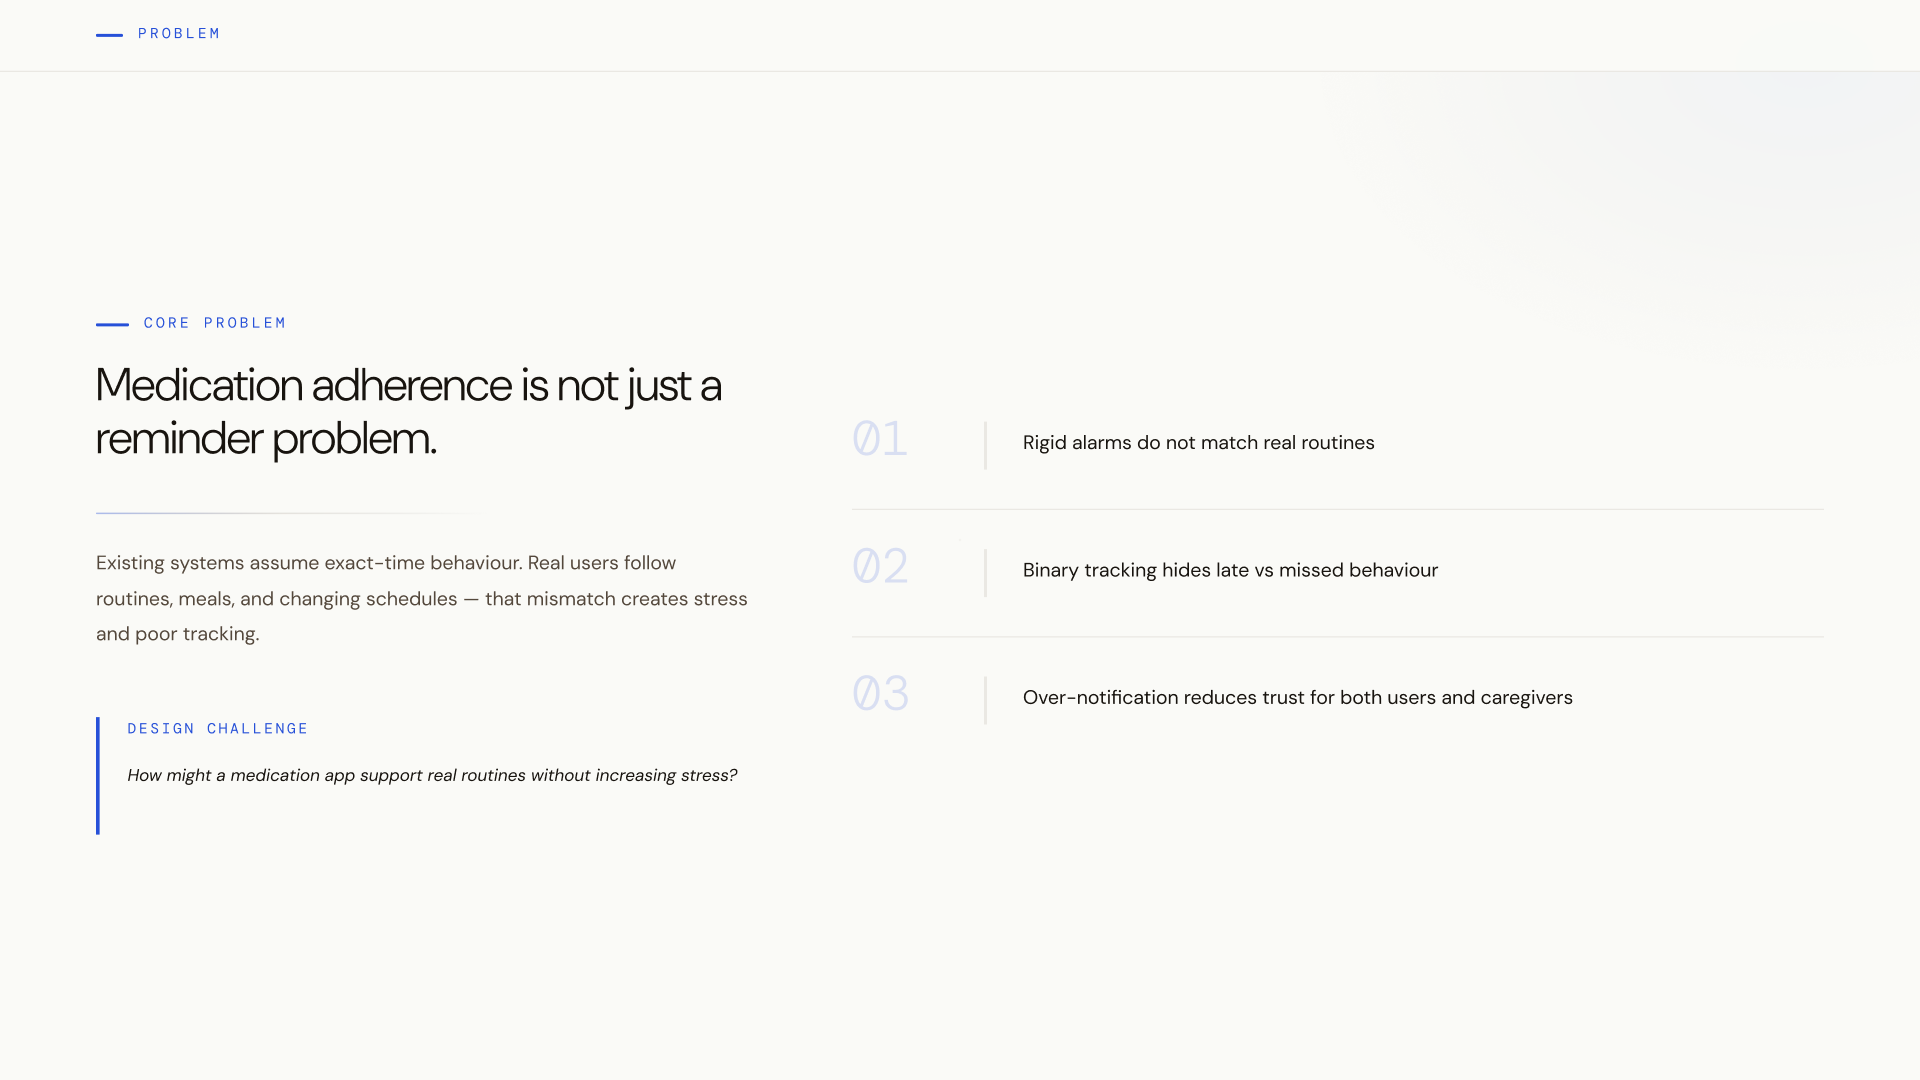Image resolution: width=1920 pixels, height=1080 pixels.
Task: Click 'Binary tracking hides late vs missed behaviour'
Action: pos(1230,571)
